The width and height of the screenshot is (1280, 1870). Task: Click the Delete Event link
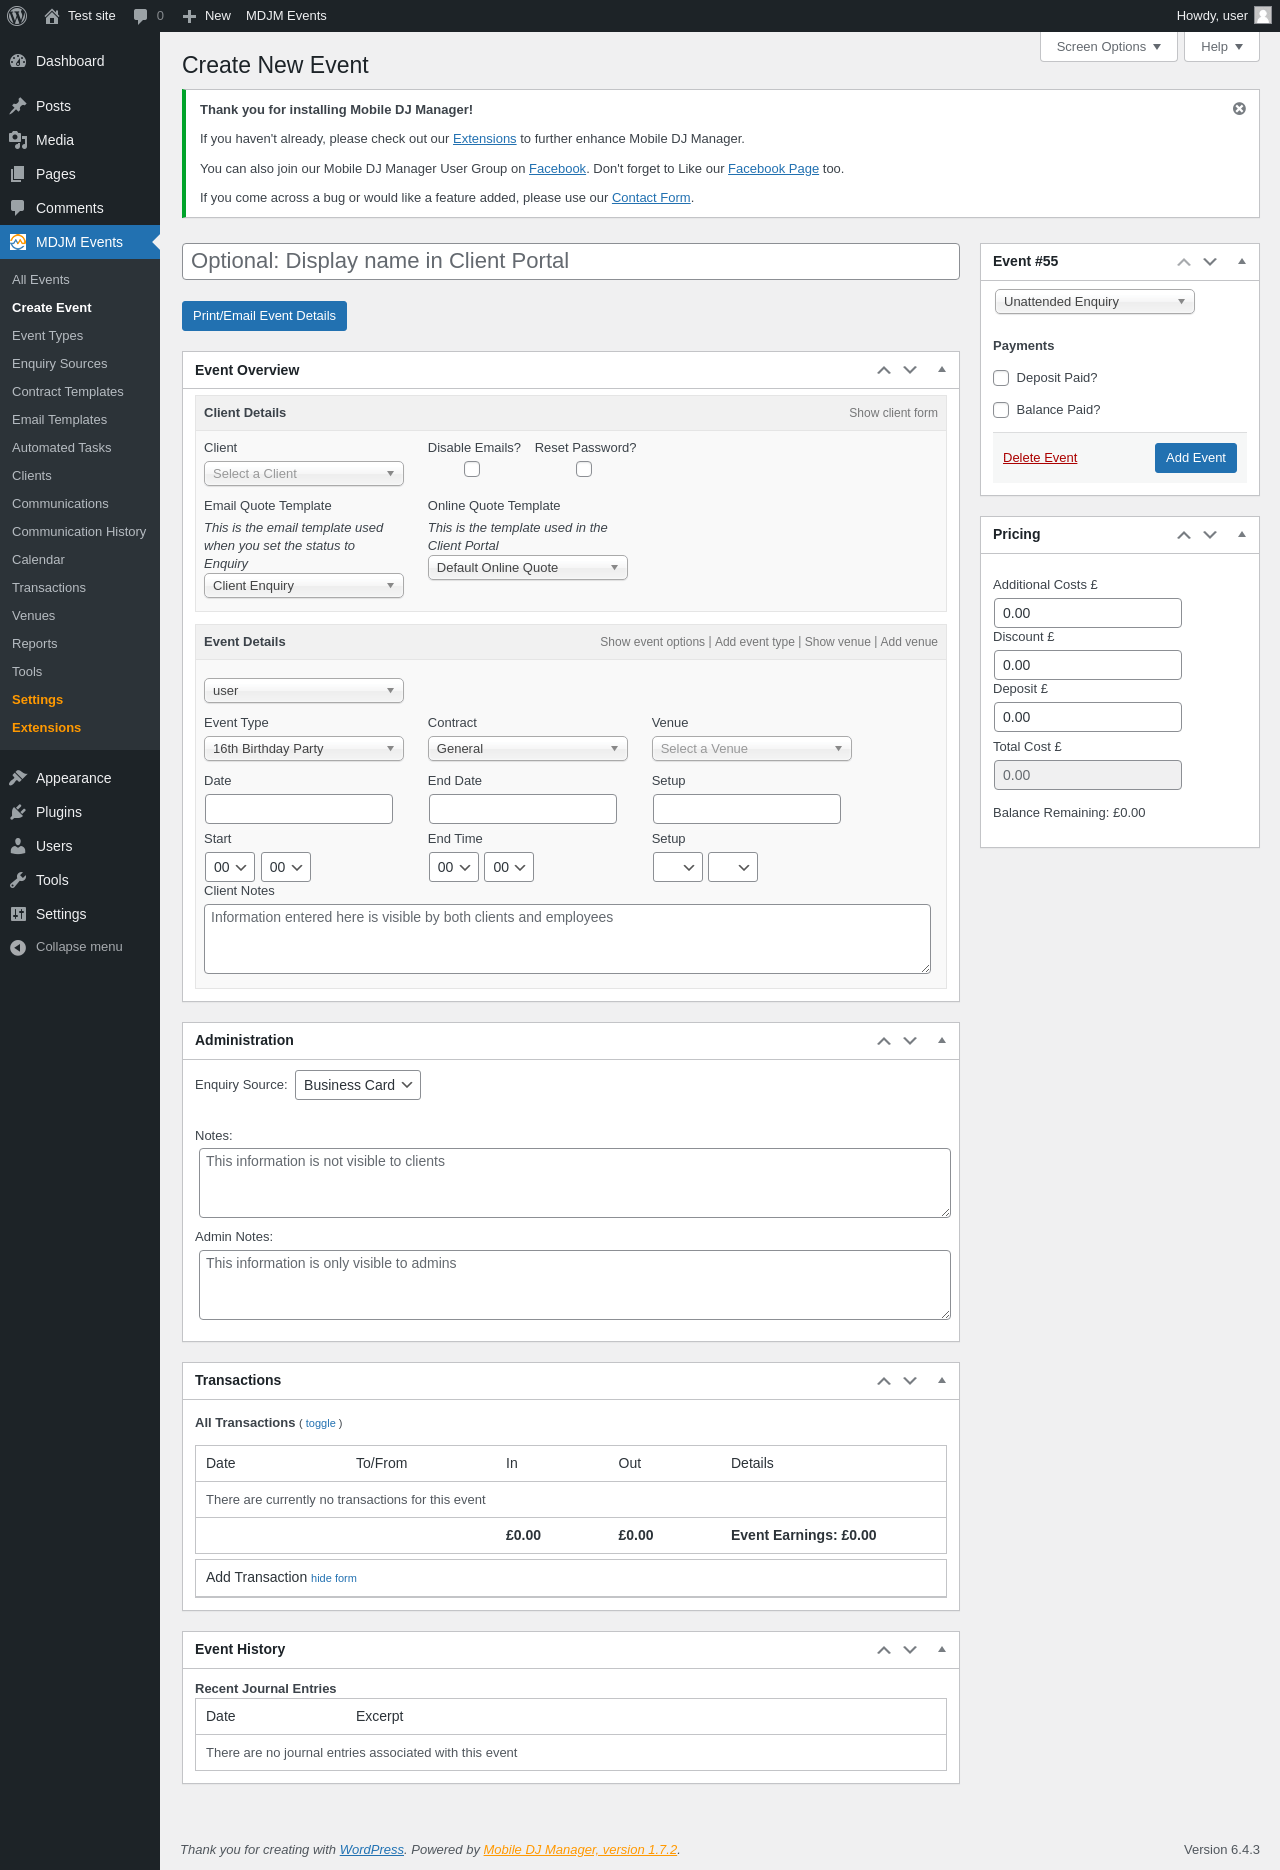coord(1040,458)
